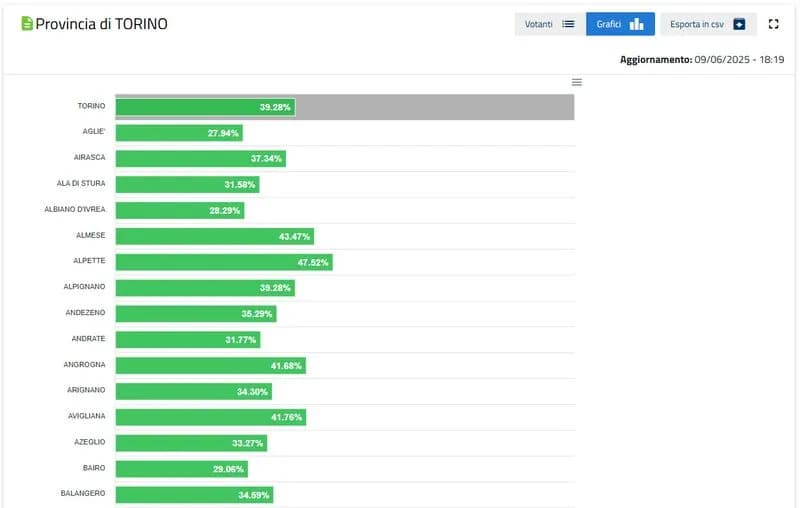Select the Grafici chart view tab
Image resolution: width=800 pixels, height=508 pixels.
click(x=620, y=24)
